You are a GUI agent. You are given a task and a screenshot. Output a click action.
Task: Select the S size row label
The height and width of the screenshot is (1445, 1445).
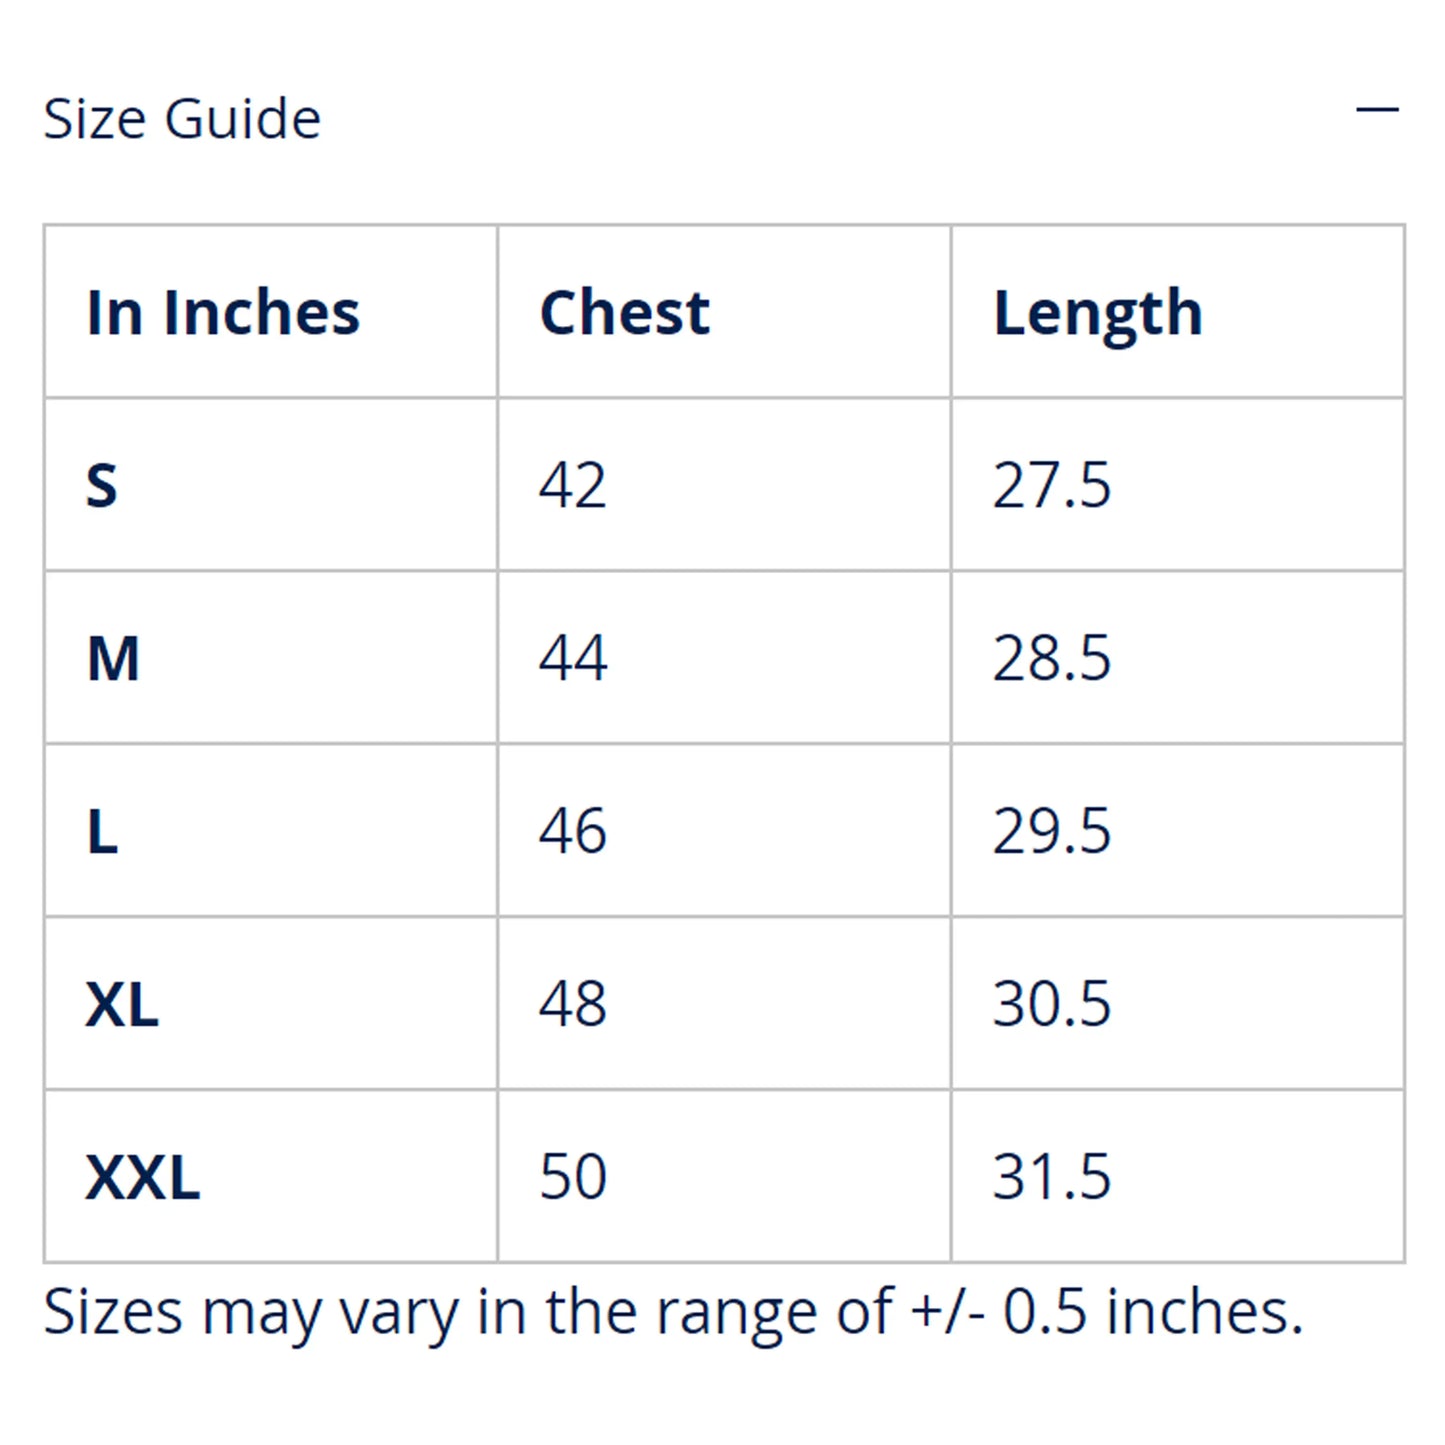coord(102,486)
